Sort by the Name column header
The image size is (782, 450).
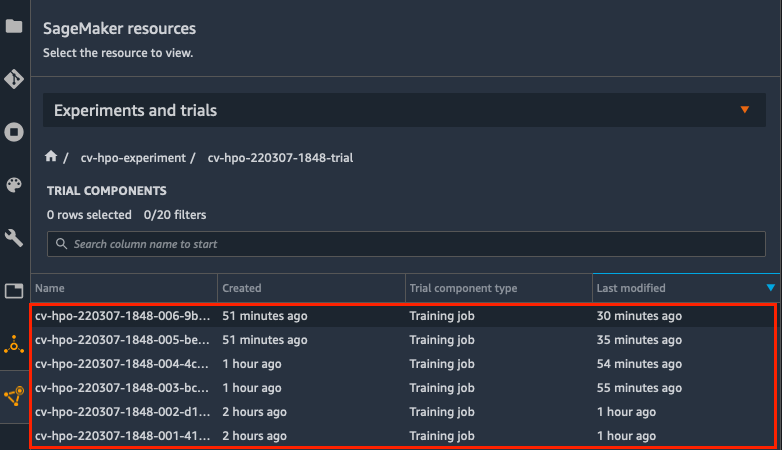click(124, 288)
